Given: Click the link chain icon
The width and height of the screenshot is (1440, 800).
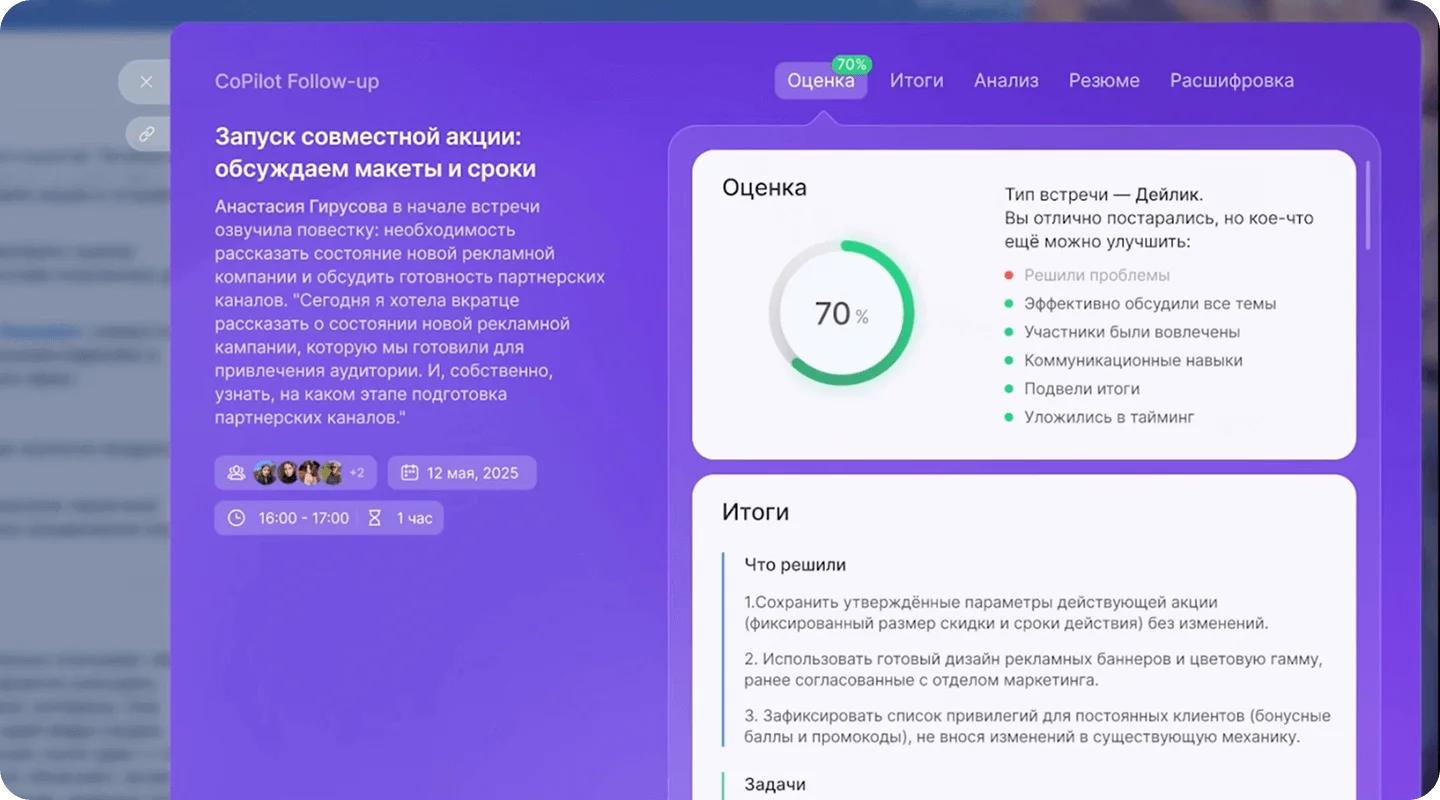Looking at the screenshot, I should 146,133.
